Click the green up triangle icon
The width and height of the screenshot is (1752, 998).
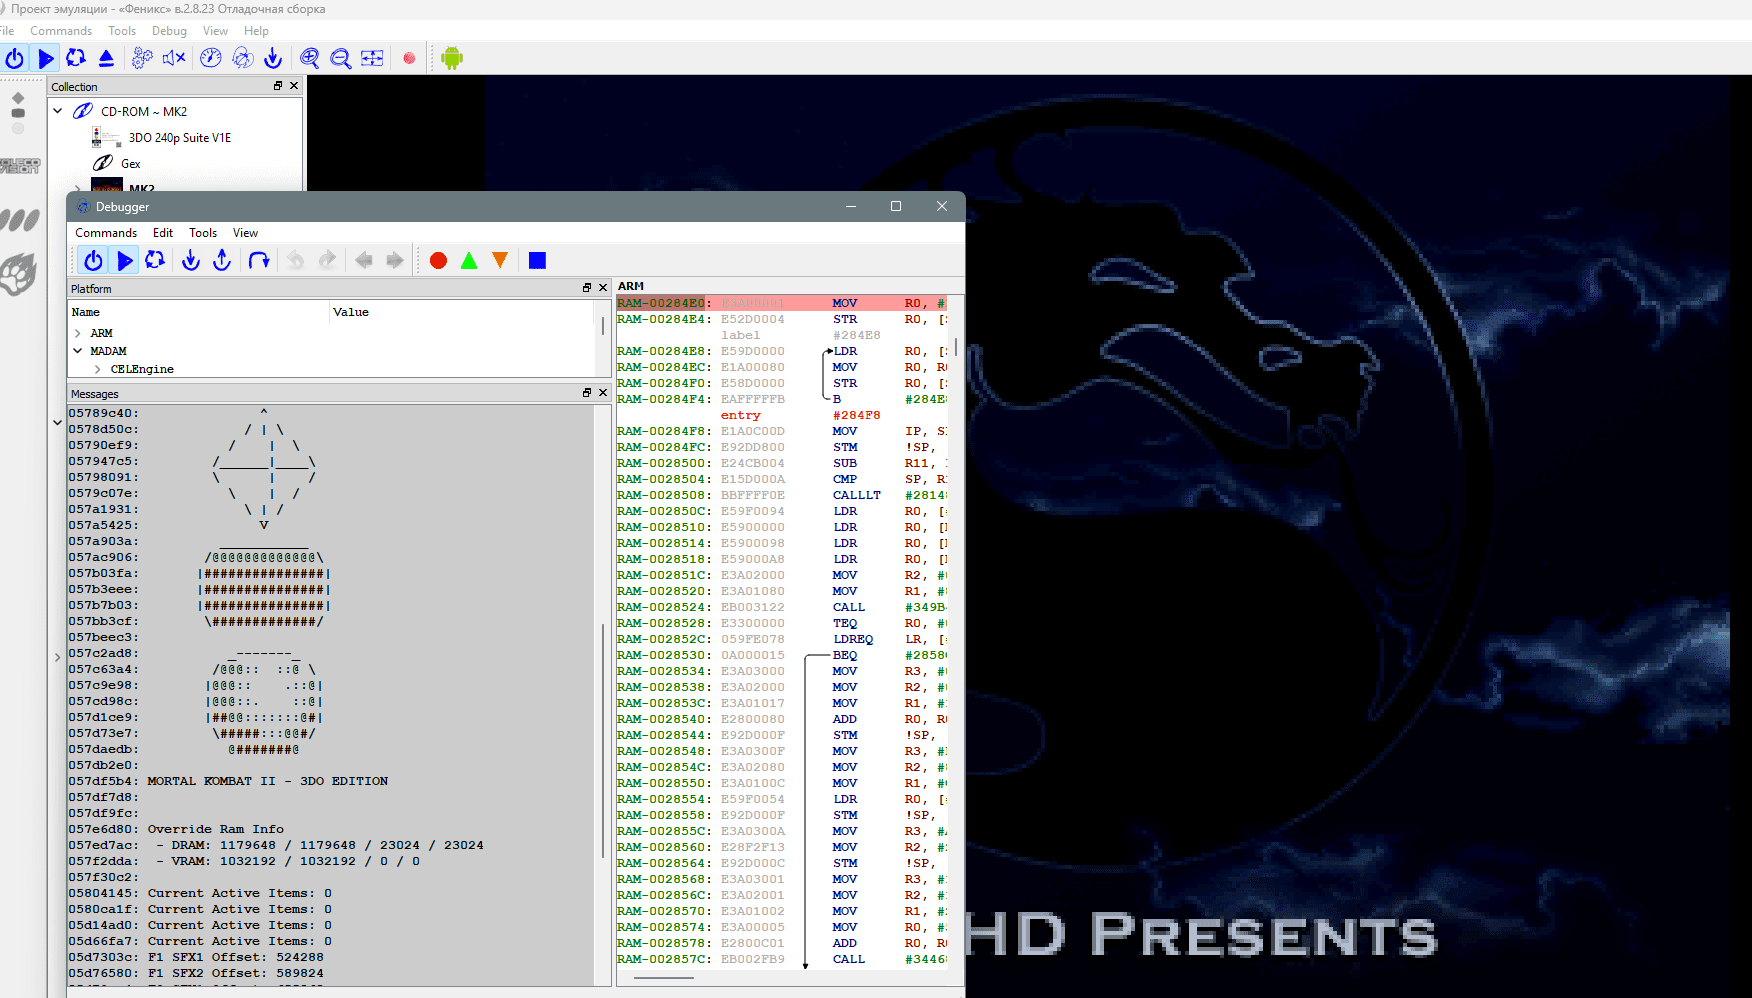[x=469, y=260]
